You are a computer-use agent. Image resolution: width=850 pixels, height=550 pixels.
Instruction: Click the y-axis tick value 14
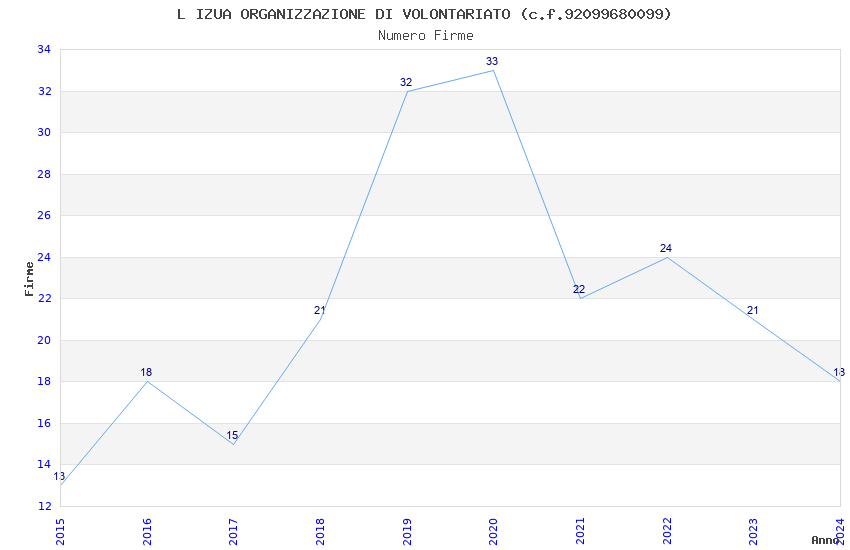[x=44, y=464]
